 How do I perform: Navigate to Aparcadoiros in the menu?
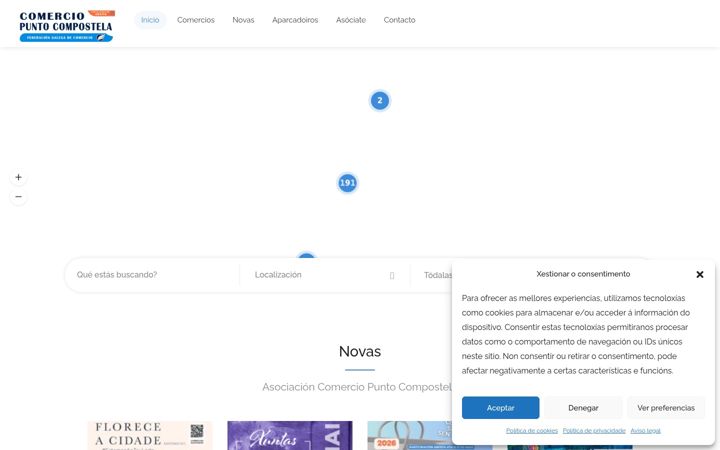coord(295,20)
